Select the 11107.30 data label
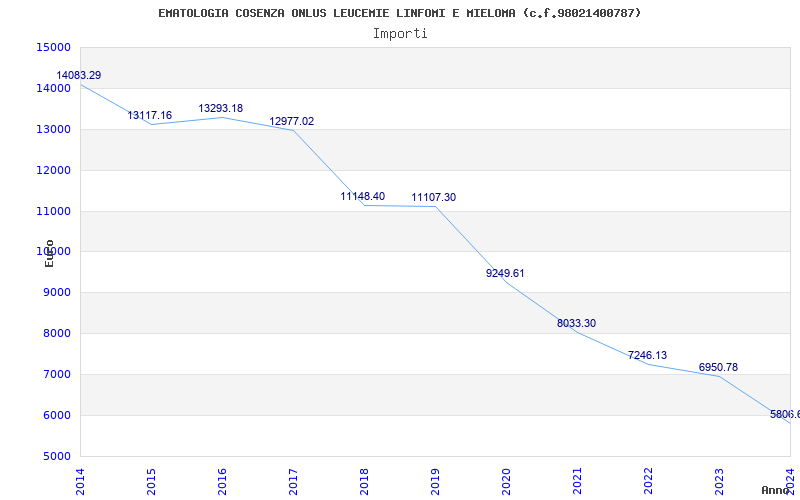The height and width of the screenshot is (500, 800). 434,197
